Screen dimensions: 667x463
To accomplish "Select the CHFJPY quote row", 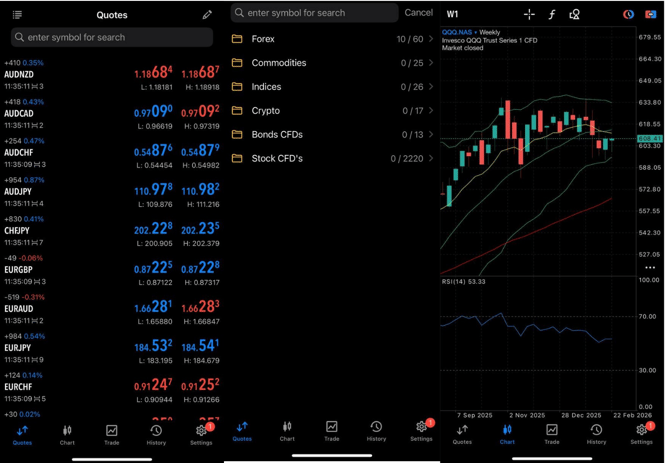I will click(x=112, y=232).
